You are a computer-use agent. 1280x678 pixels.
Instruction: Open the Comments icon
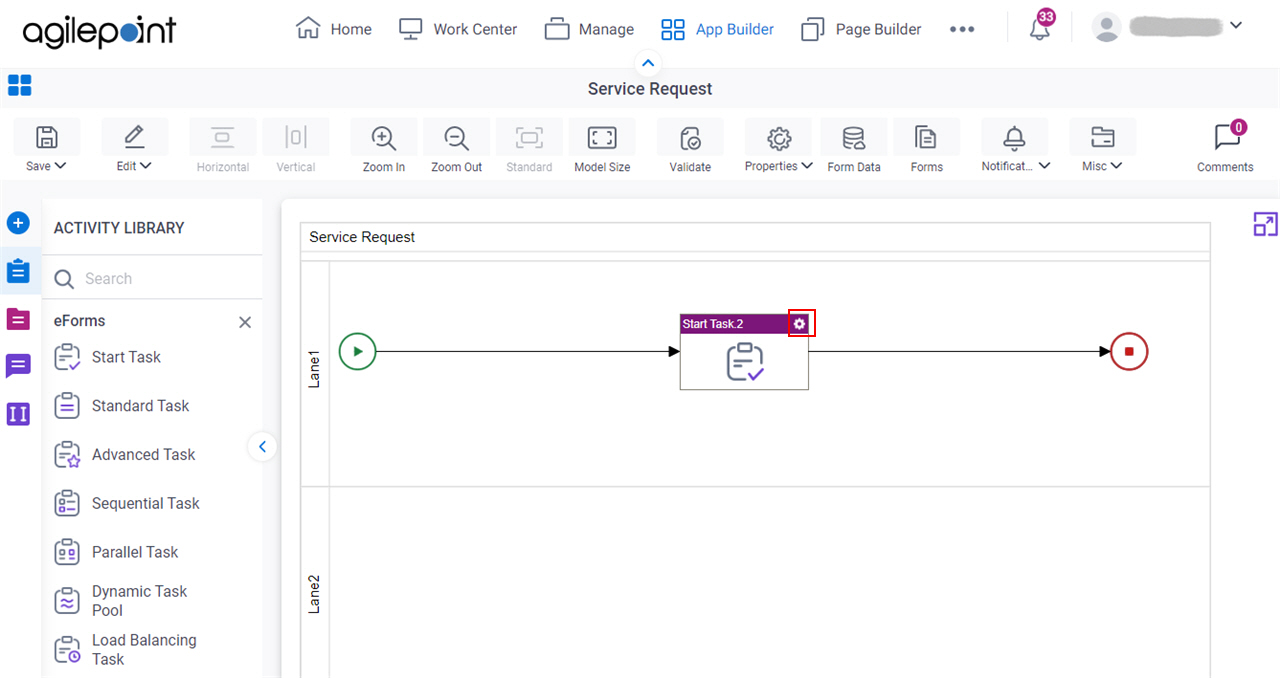1226,137
